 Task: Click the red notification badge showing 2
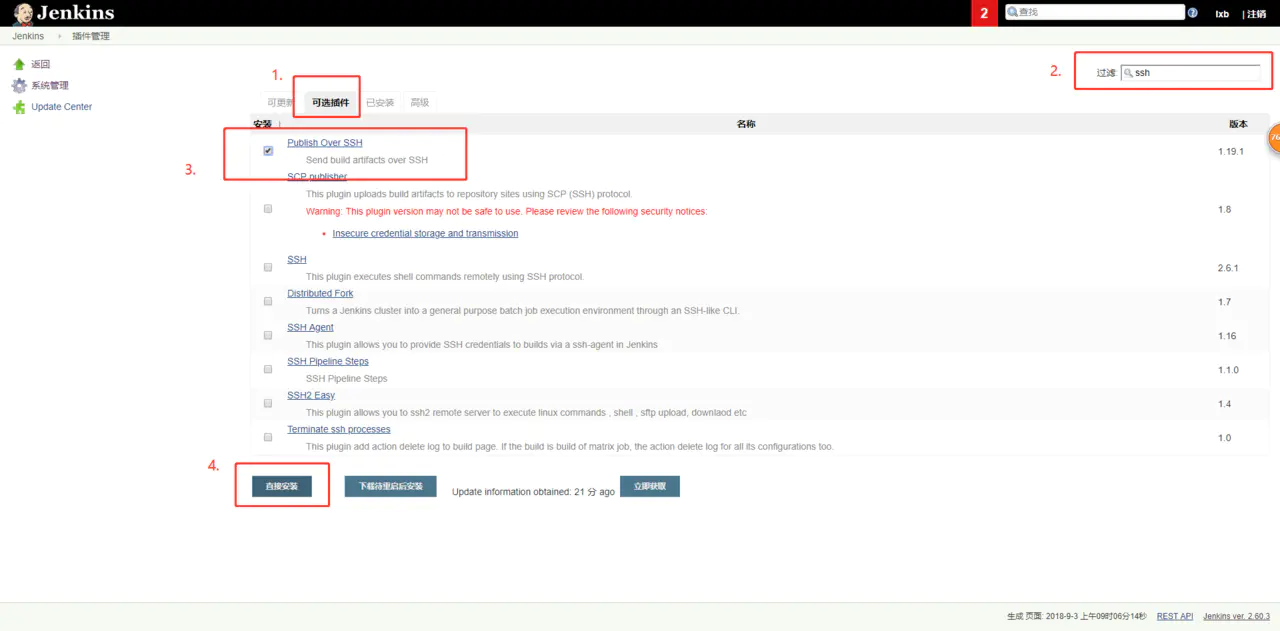[982, 13]
